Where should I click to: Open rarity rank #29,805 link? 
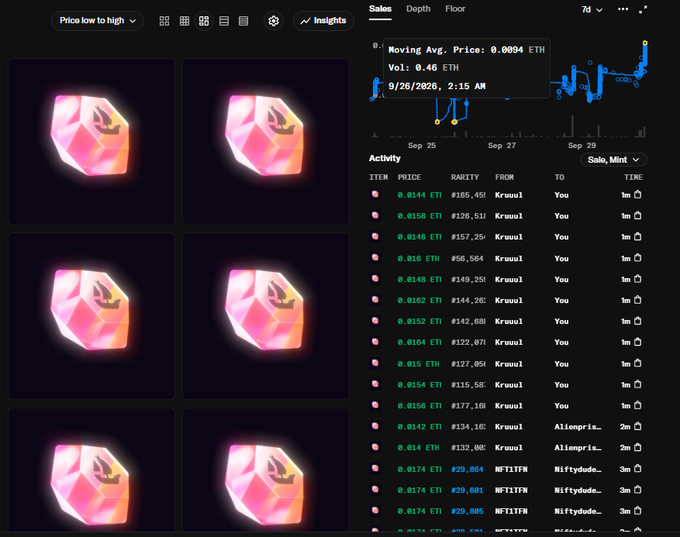coord(467,511)
